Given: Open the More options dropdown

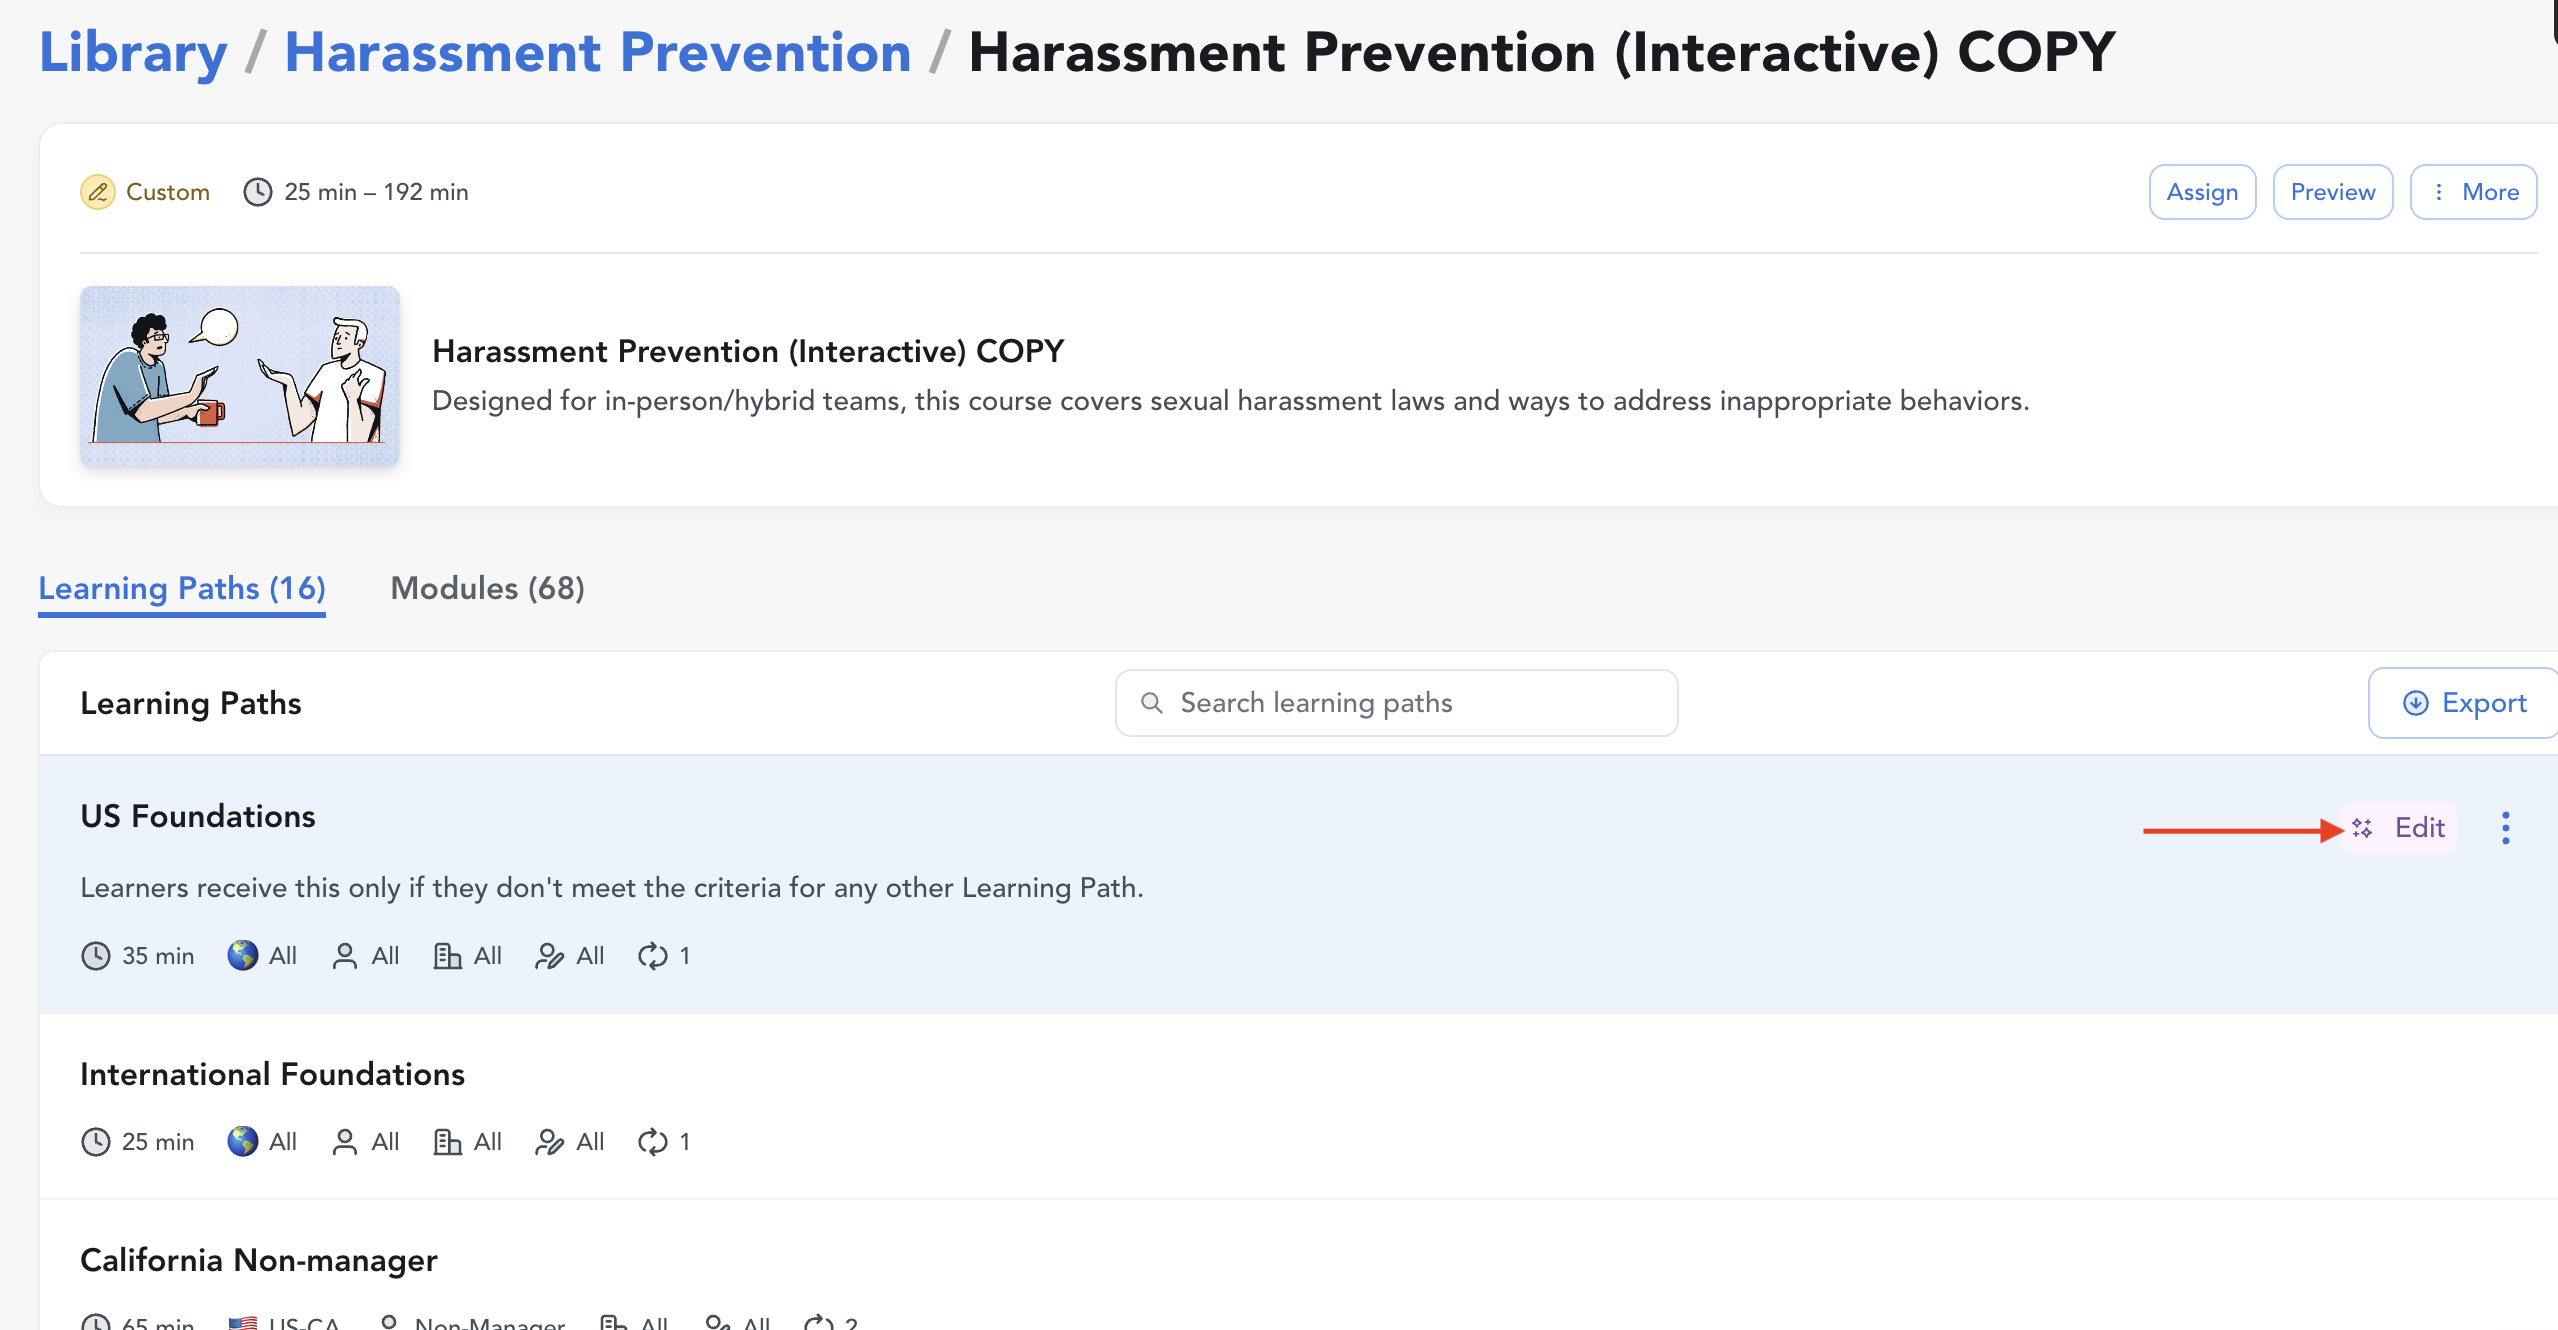Looking at the screenshot, I should (2473, 192).
